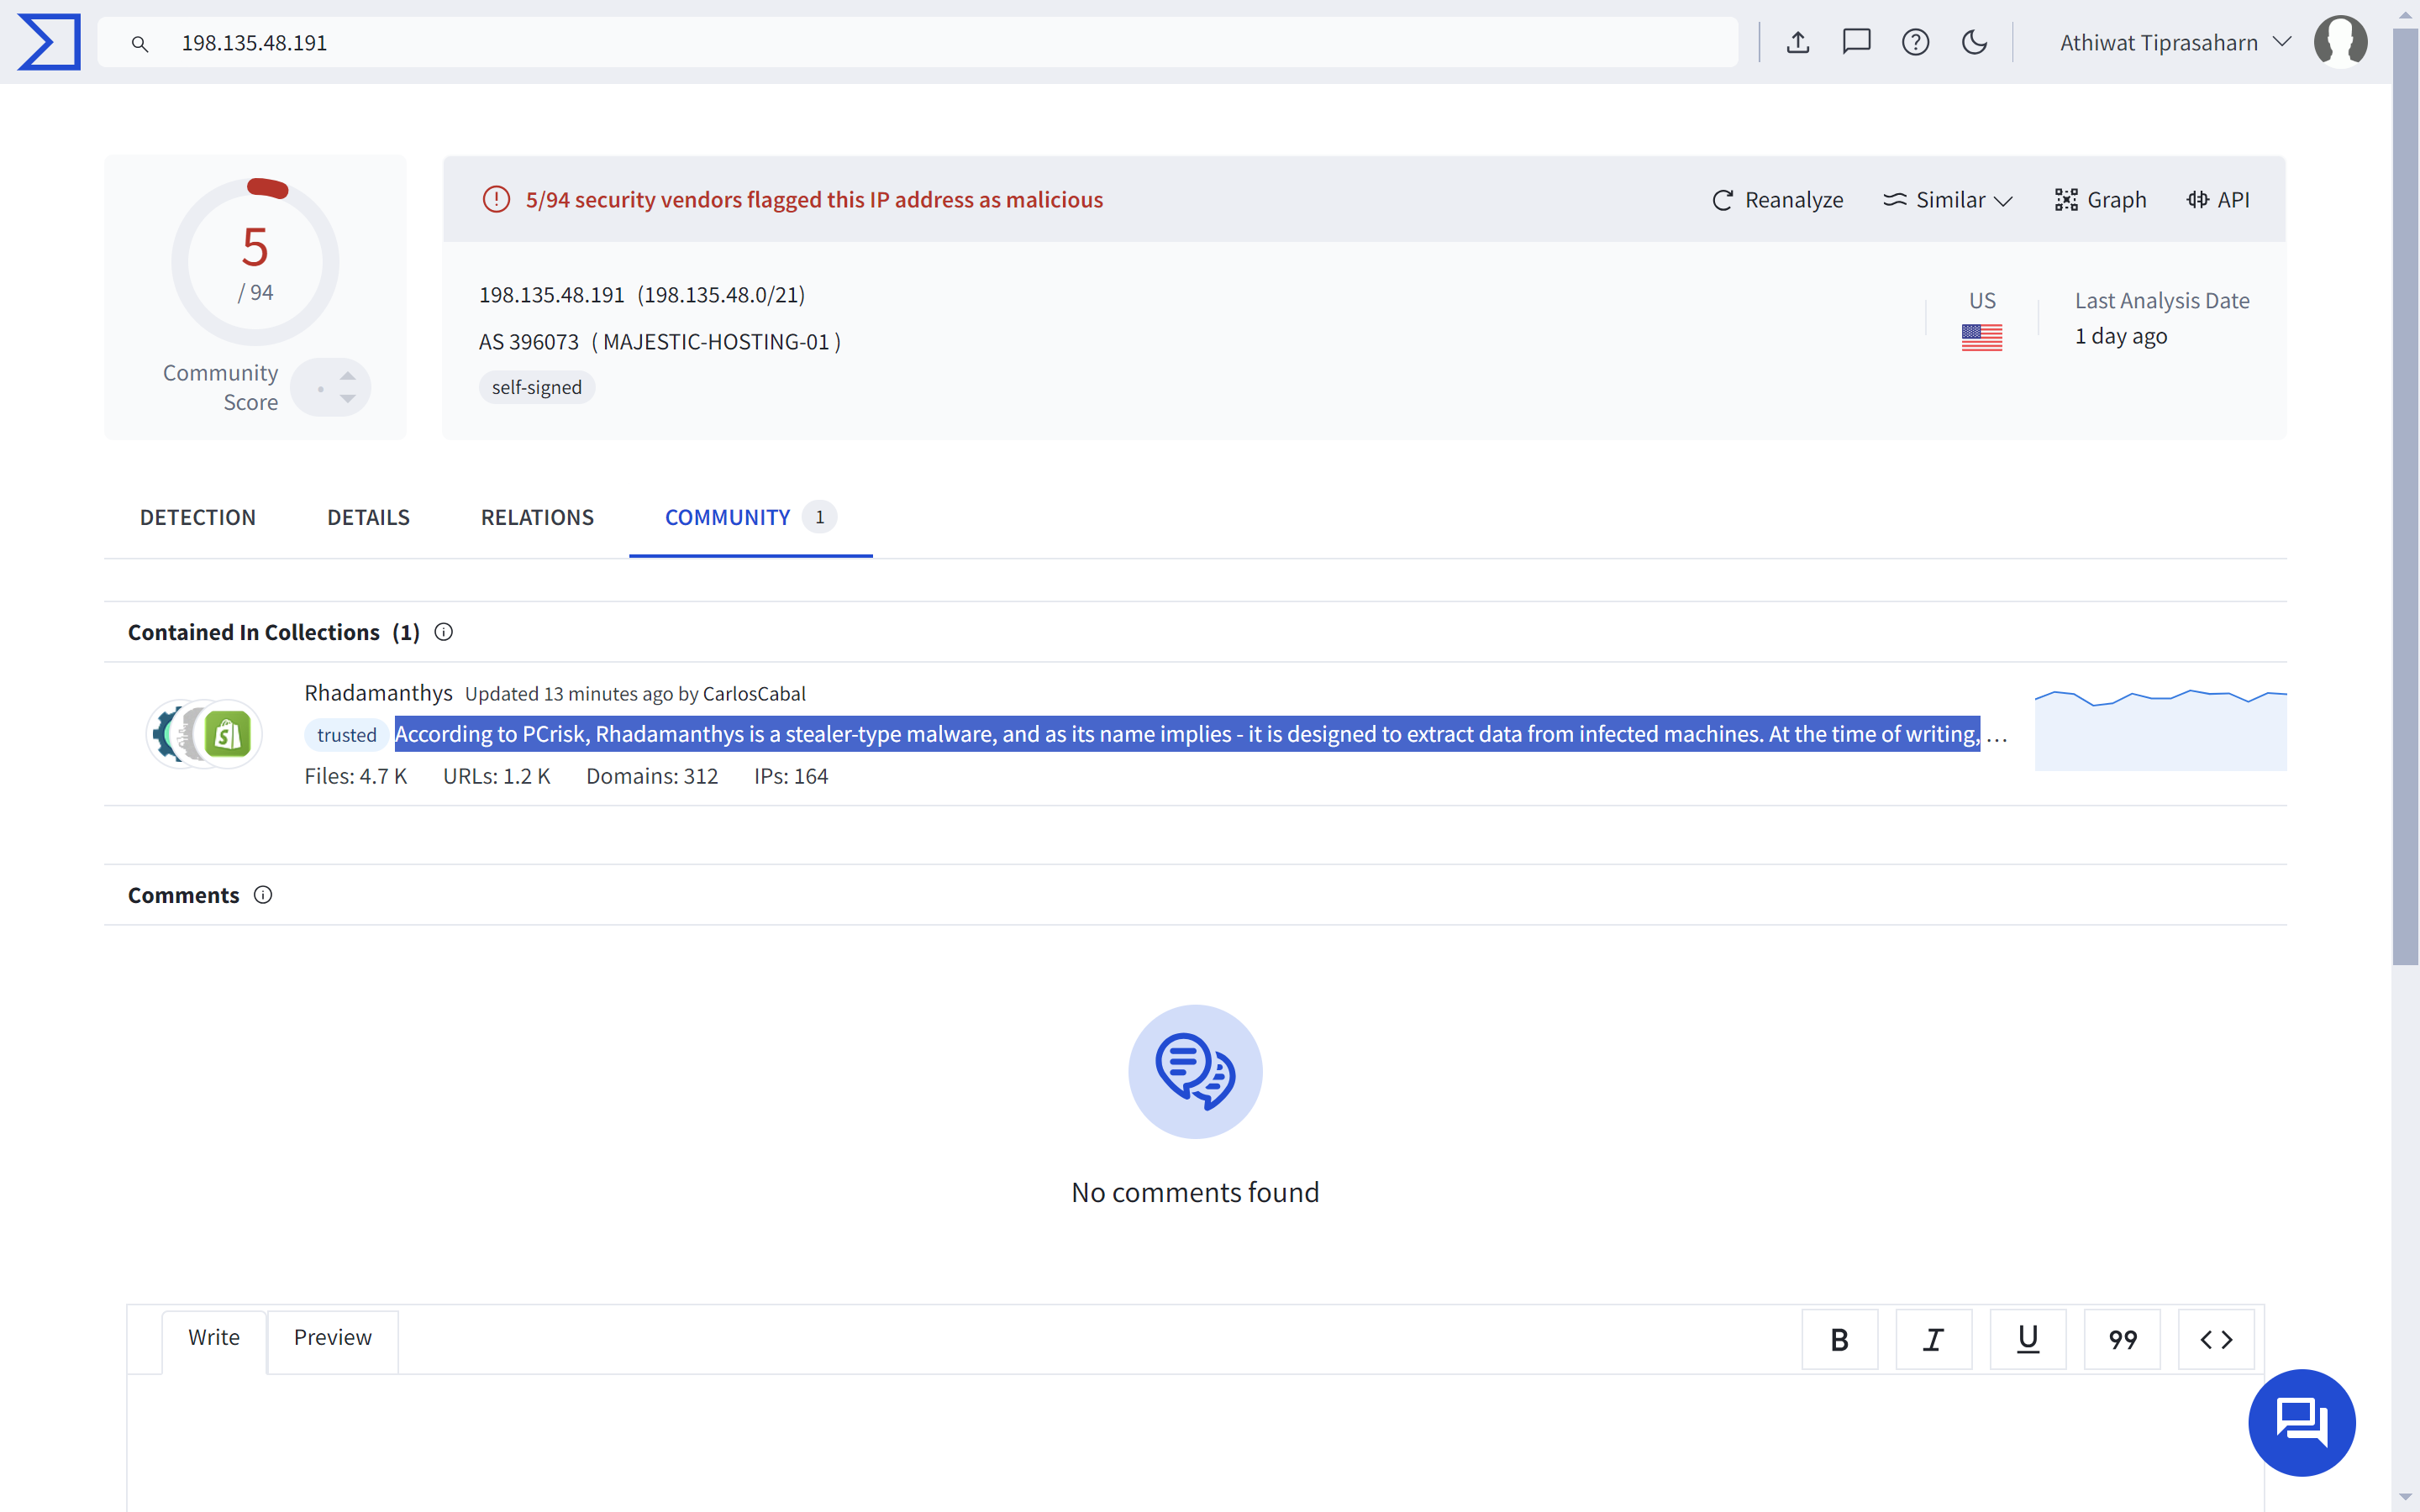Click the VirusTotal sigma logo
Image resolution: width=2420 pixels, height=1512 pixels.
tap(49, 42)
